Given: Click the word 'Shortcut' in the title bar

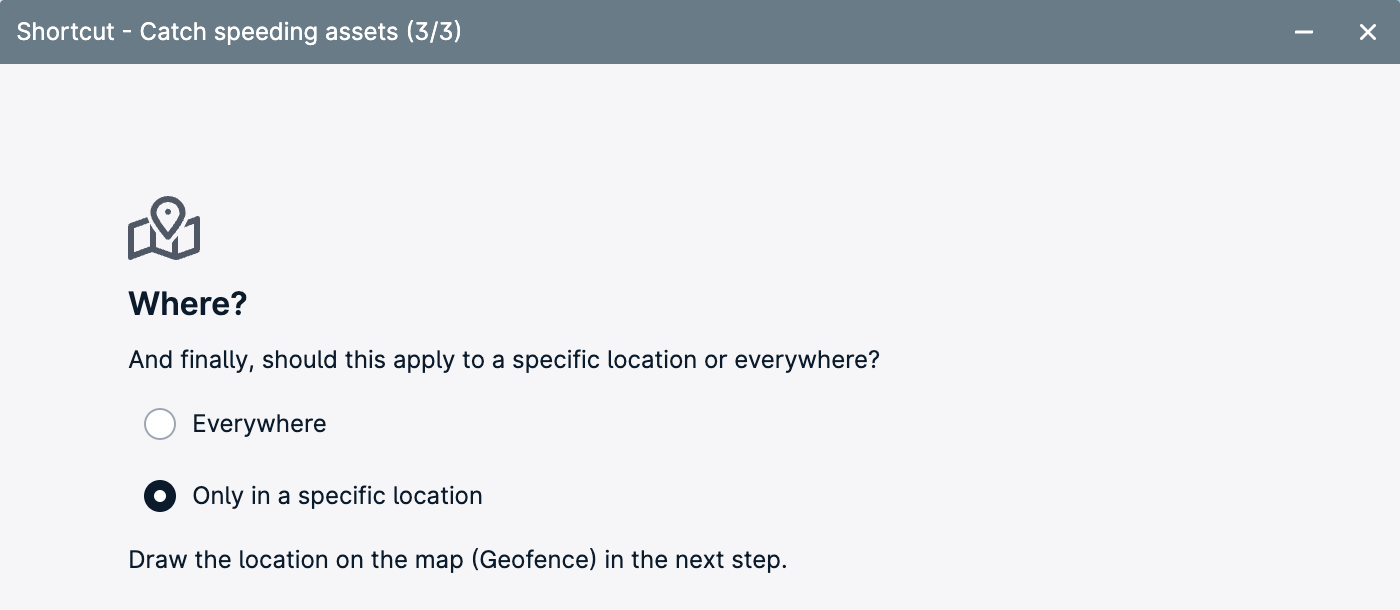Looking at the screenshot, I should tap(66, 32).
